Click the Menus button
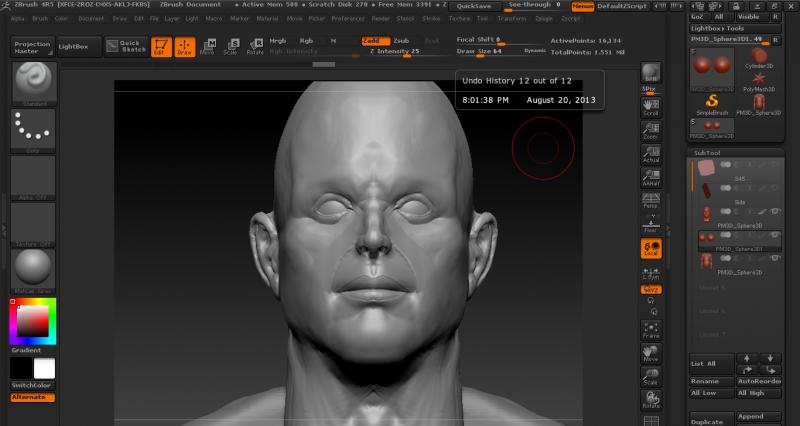This screenshot has height=426, width=800. pyautogui.click(x=582, y=6)
